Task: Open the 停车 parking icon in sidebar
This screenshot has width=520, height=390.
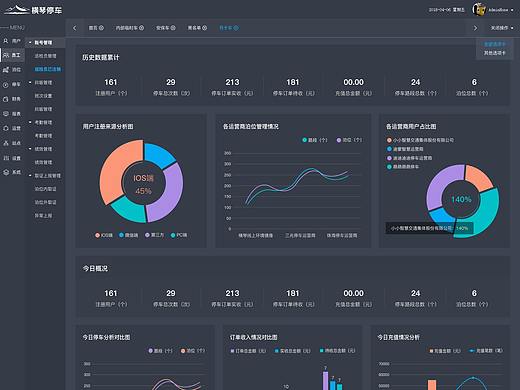Action: point(6,85)
